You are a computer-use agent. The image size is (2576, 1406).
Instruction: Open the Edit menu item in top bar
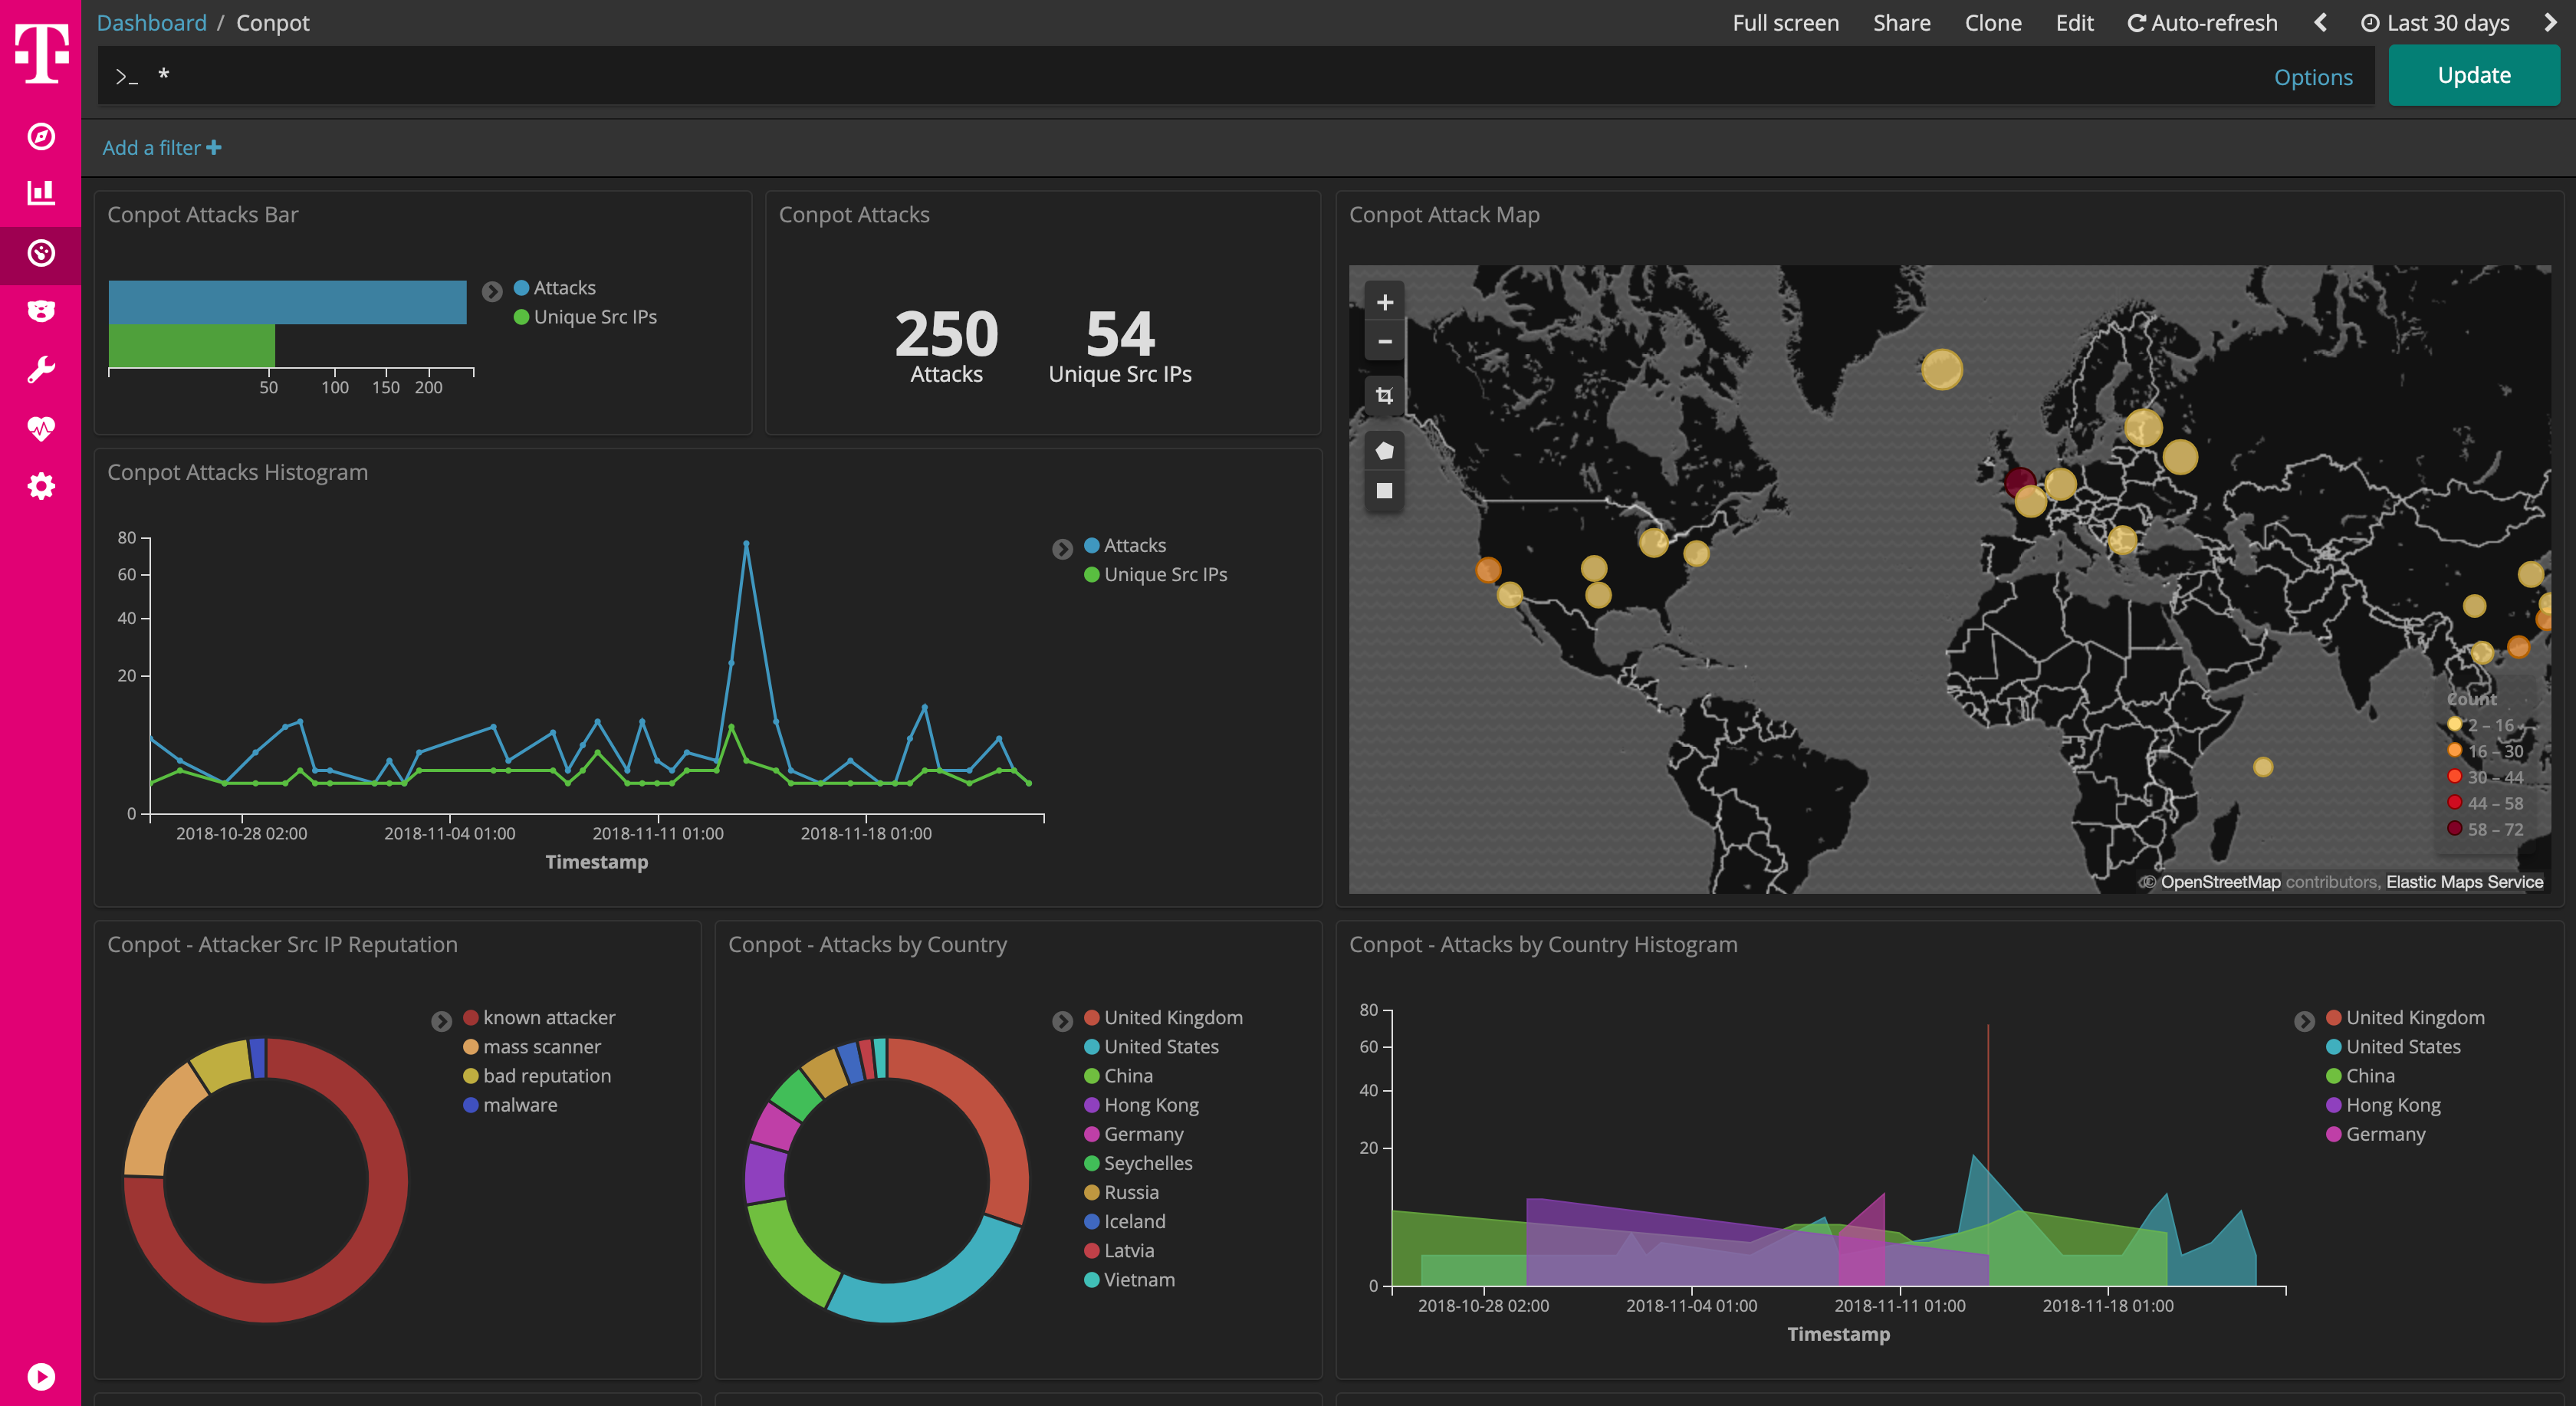pyautogui.click(x=2074, y=22)
